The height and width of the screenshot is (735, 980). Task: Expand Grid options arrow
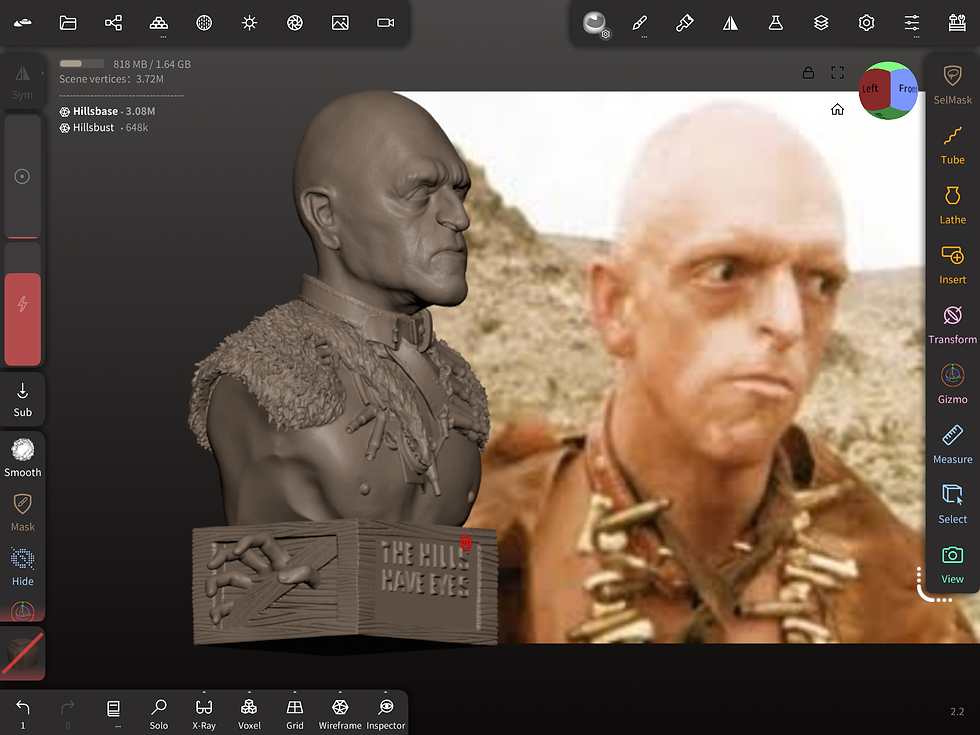point(294,692)
